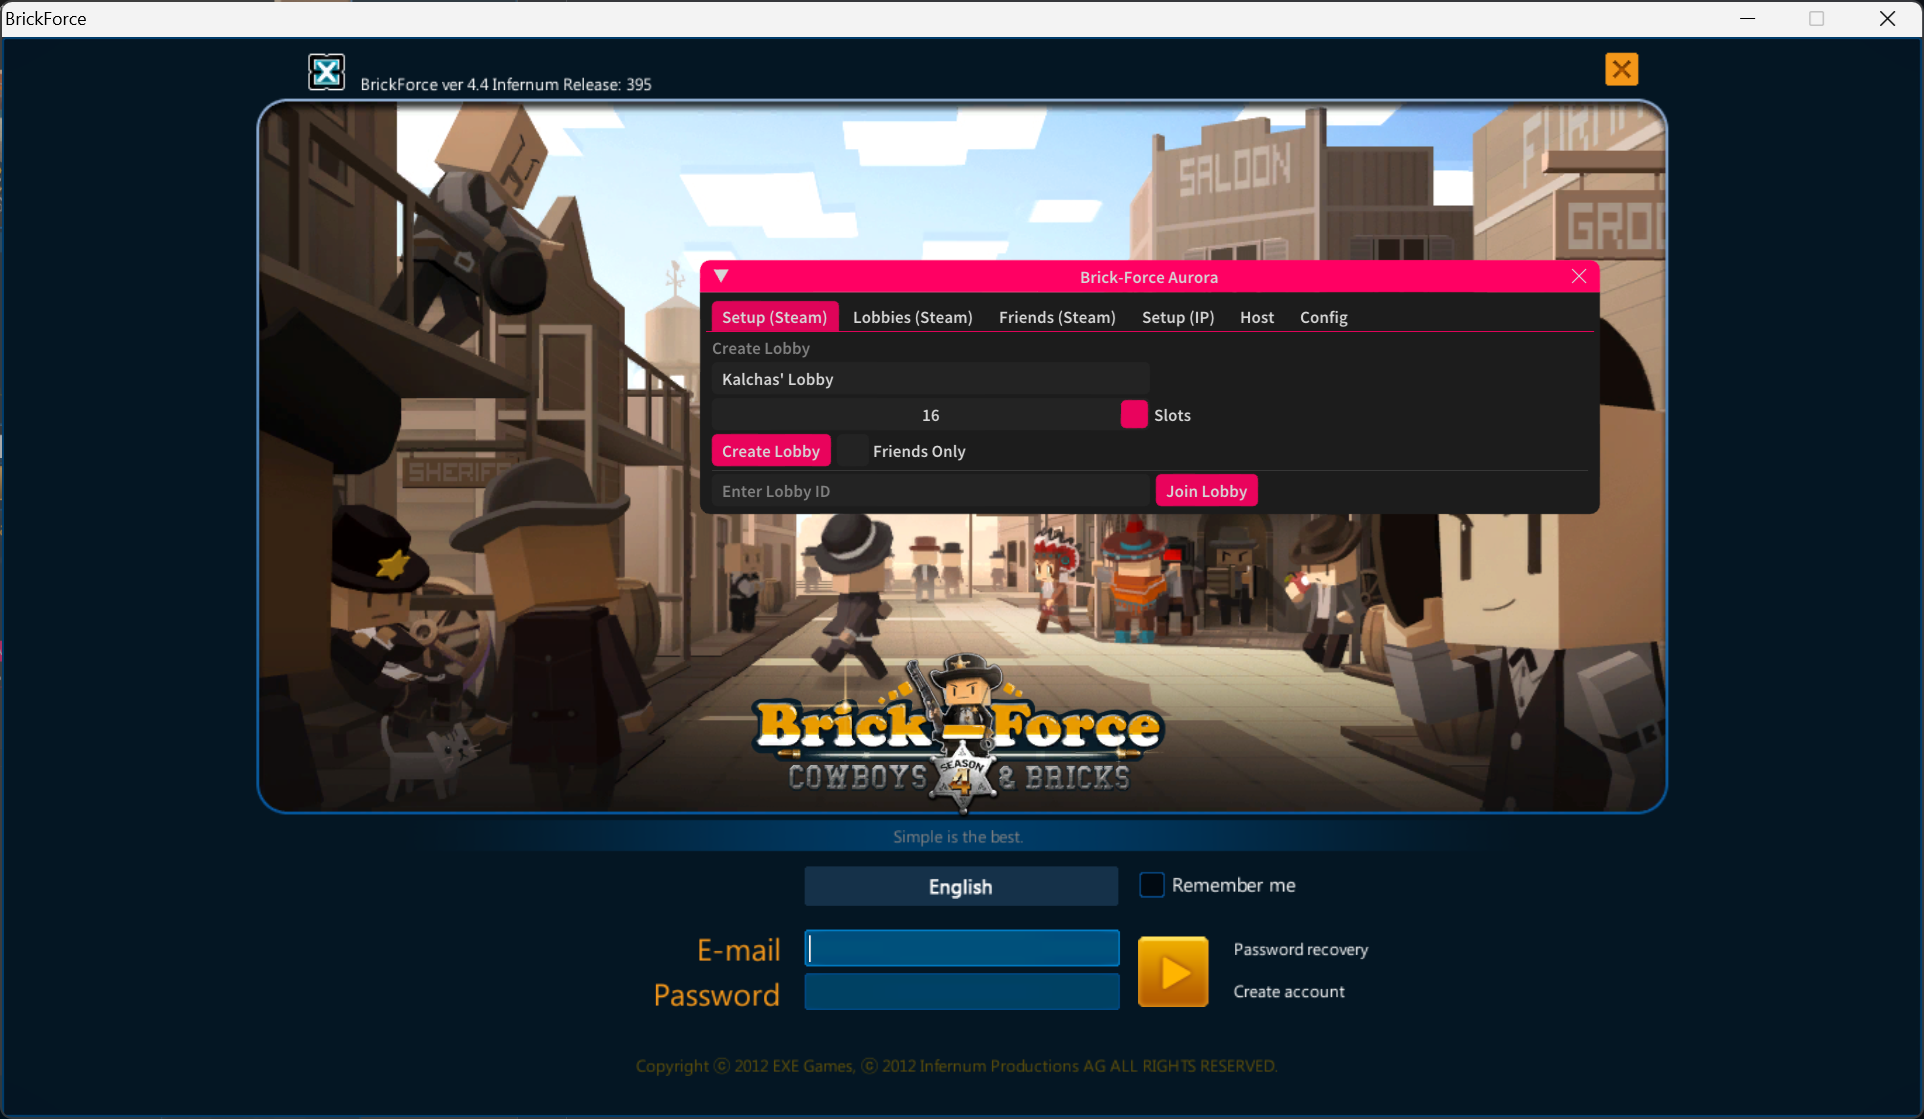Enable the Friends Only checkbox
This screenshot has width=1924, height=1119.
[x=853, y=451]
